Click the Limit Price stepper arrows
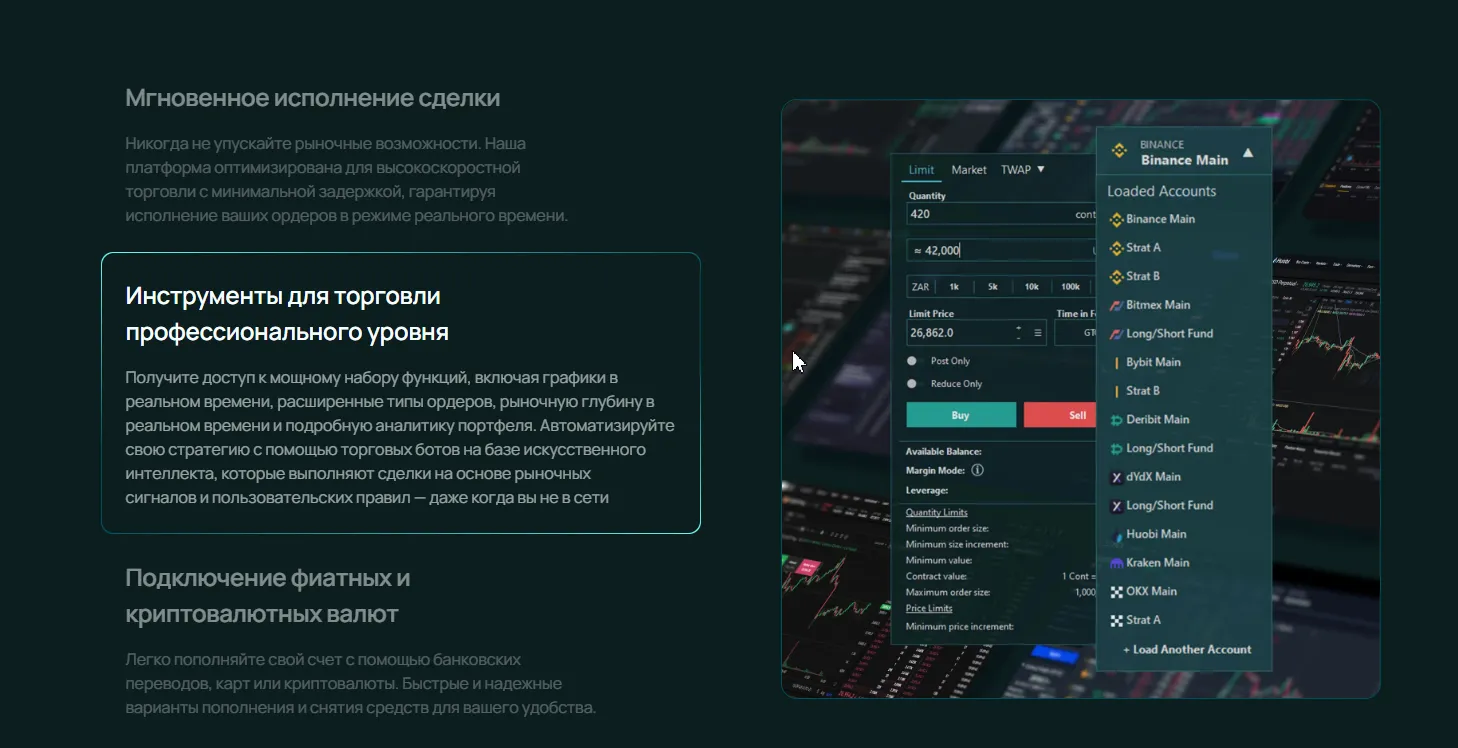 pyautogui.click(x=1019, y=333)
